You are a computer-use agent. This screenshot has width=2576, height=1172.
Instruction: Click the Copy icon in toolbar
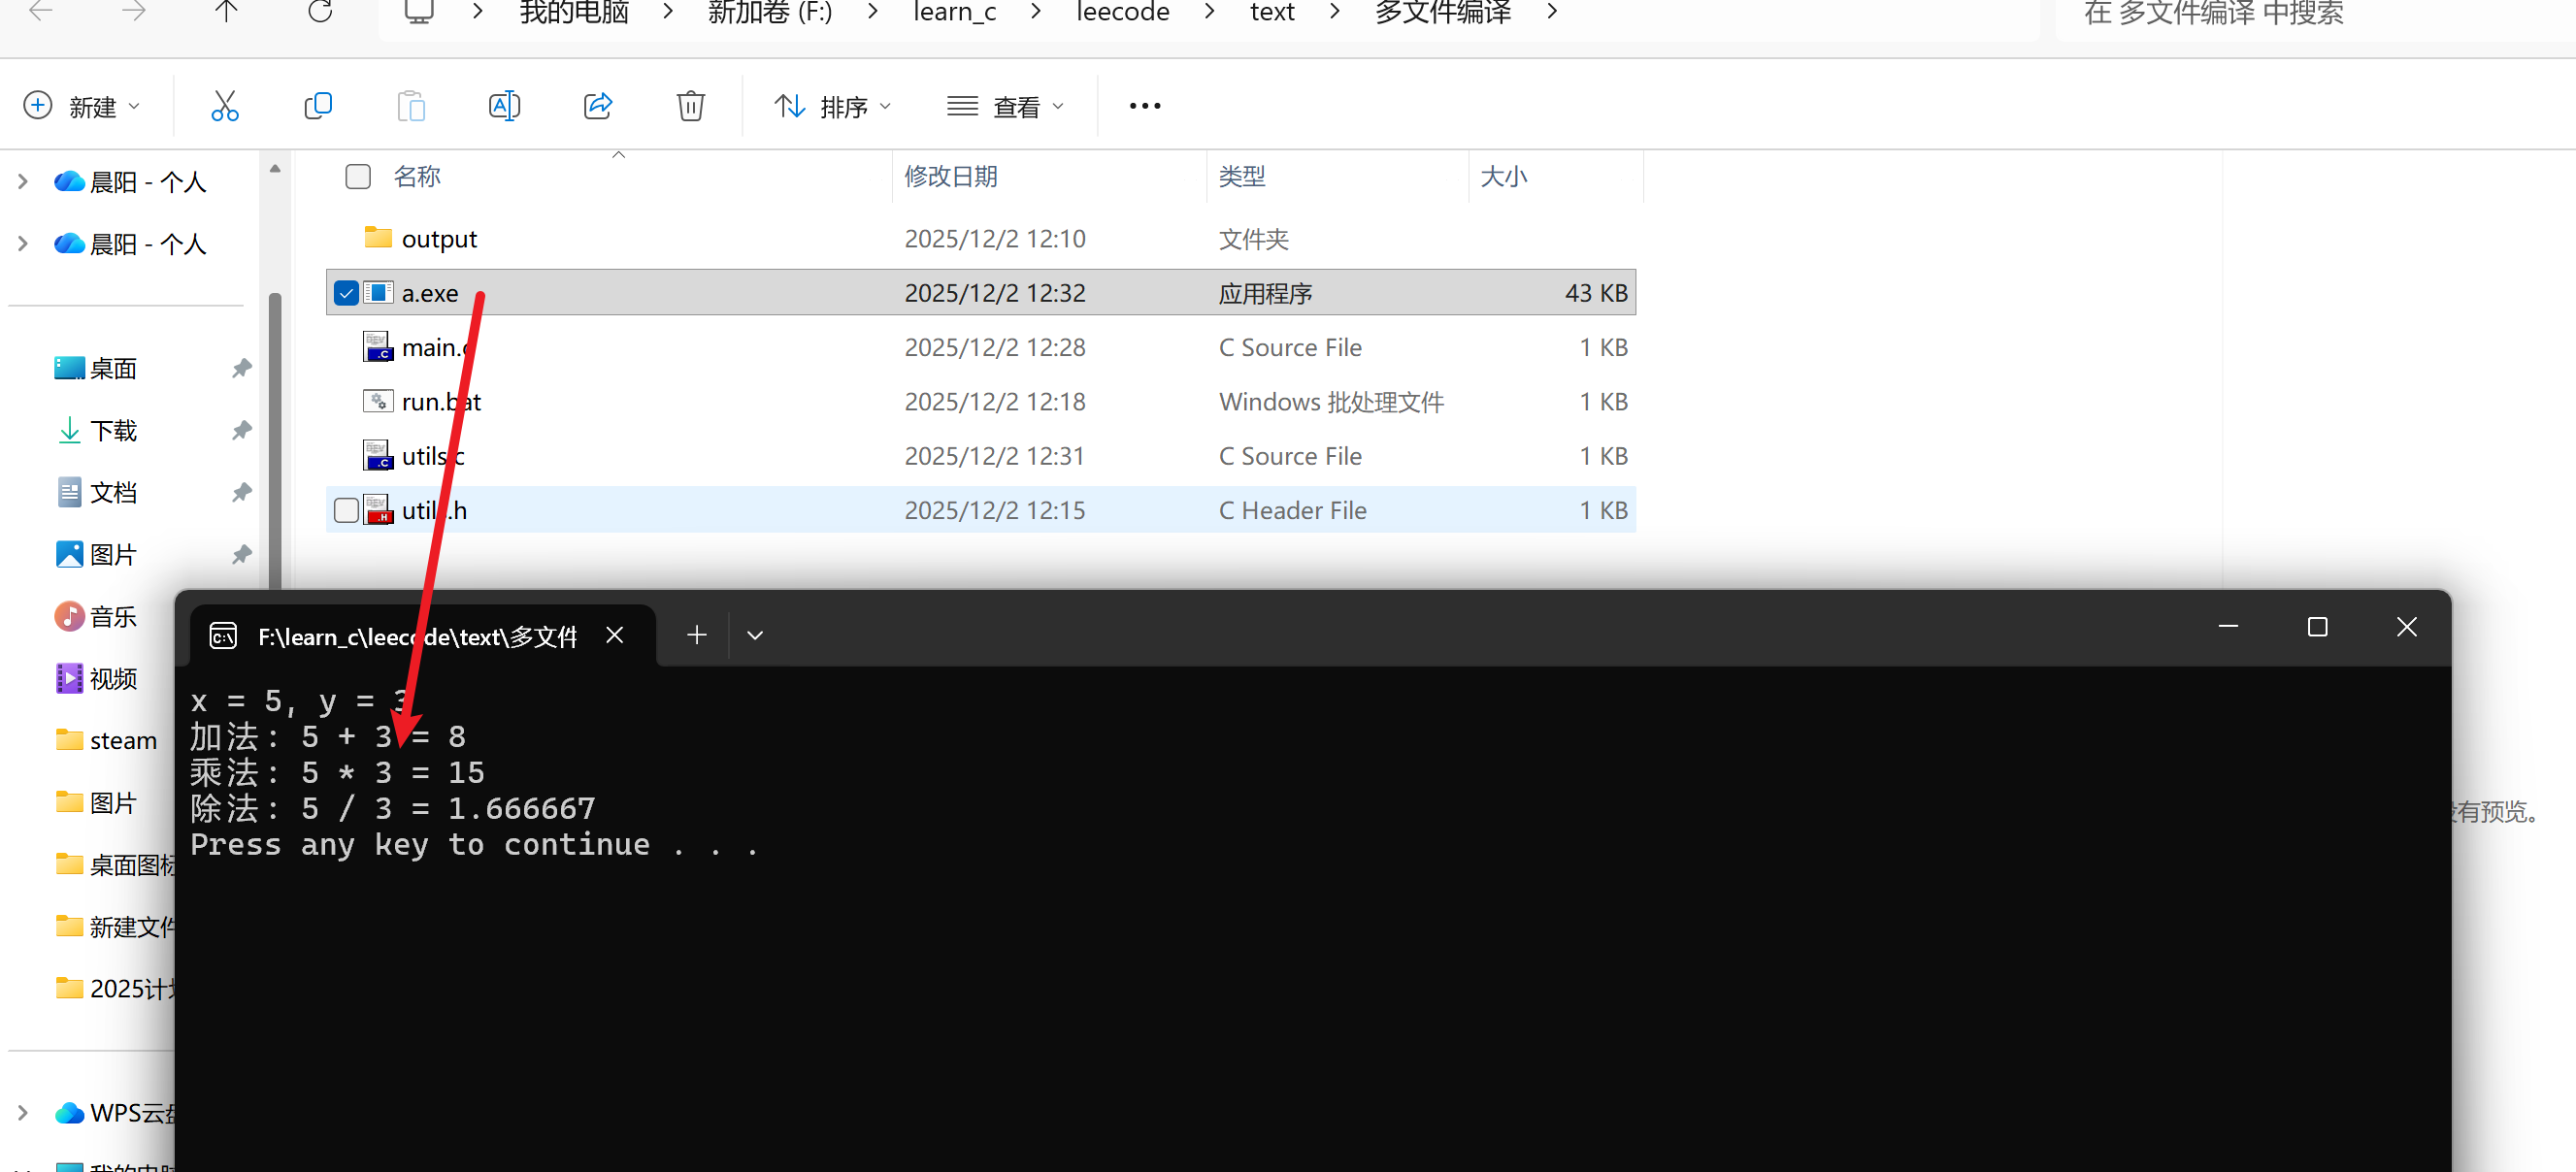coord(317,106)
